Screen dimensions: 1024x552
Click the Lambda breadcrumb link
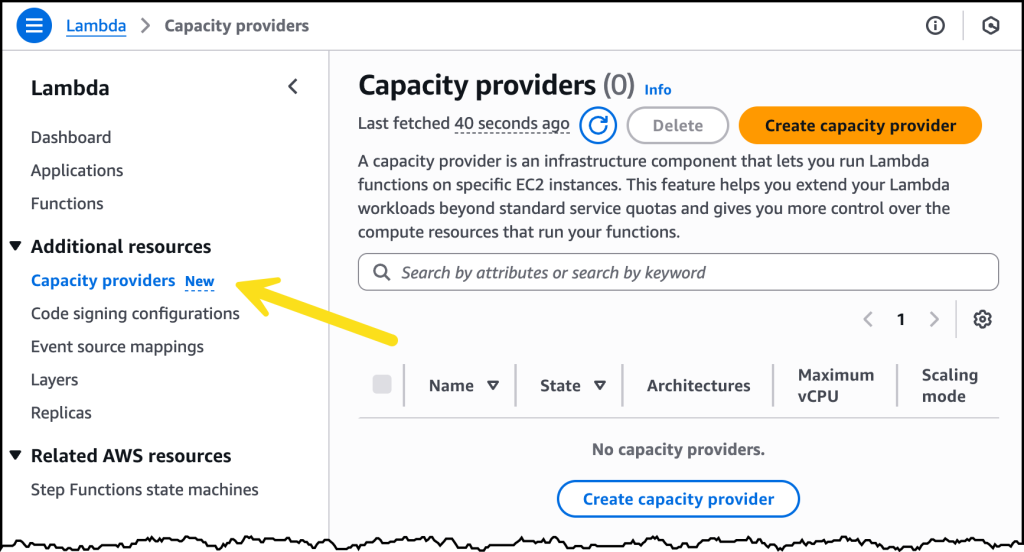point(96,26)
